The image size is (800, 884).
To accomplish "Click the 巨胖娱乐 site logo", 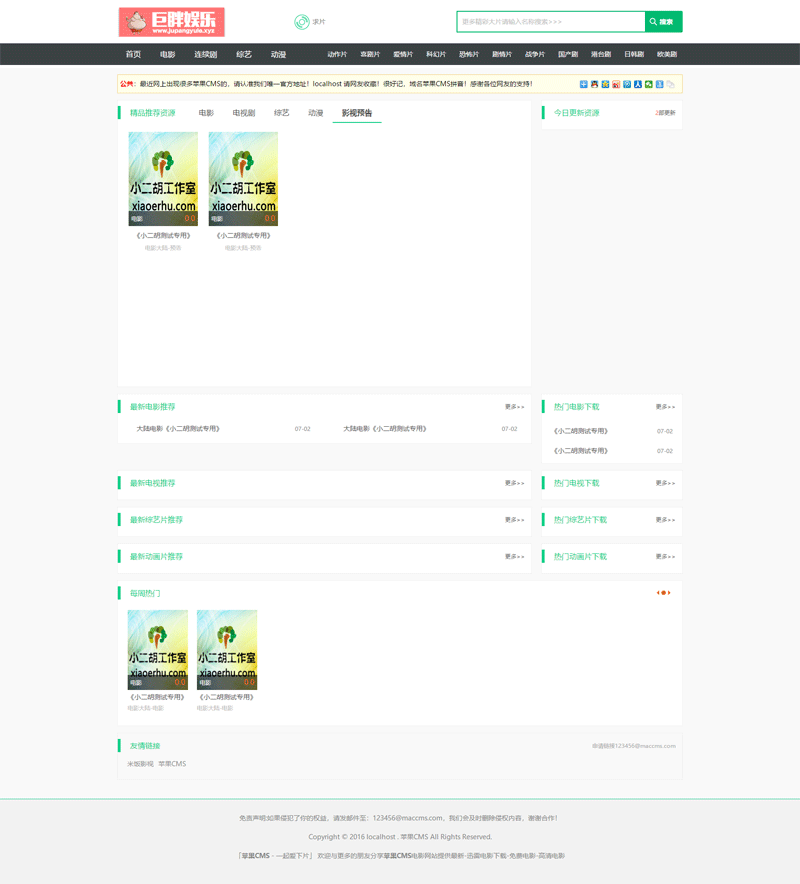I will tap(171, 22).
